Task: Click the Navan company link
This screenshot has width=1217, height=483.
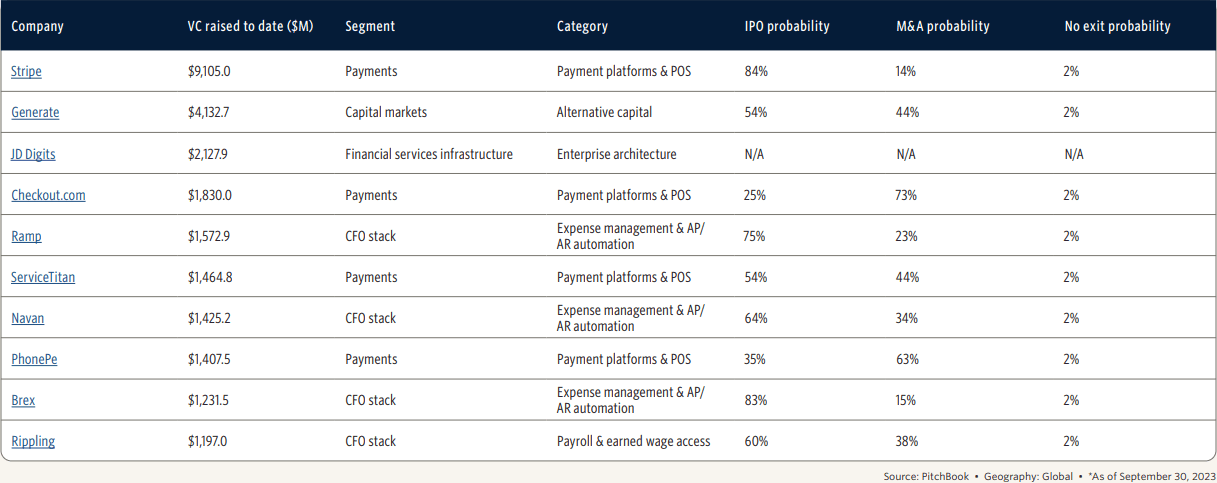Action: coord(28,318)
